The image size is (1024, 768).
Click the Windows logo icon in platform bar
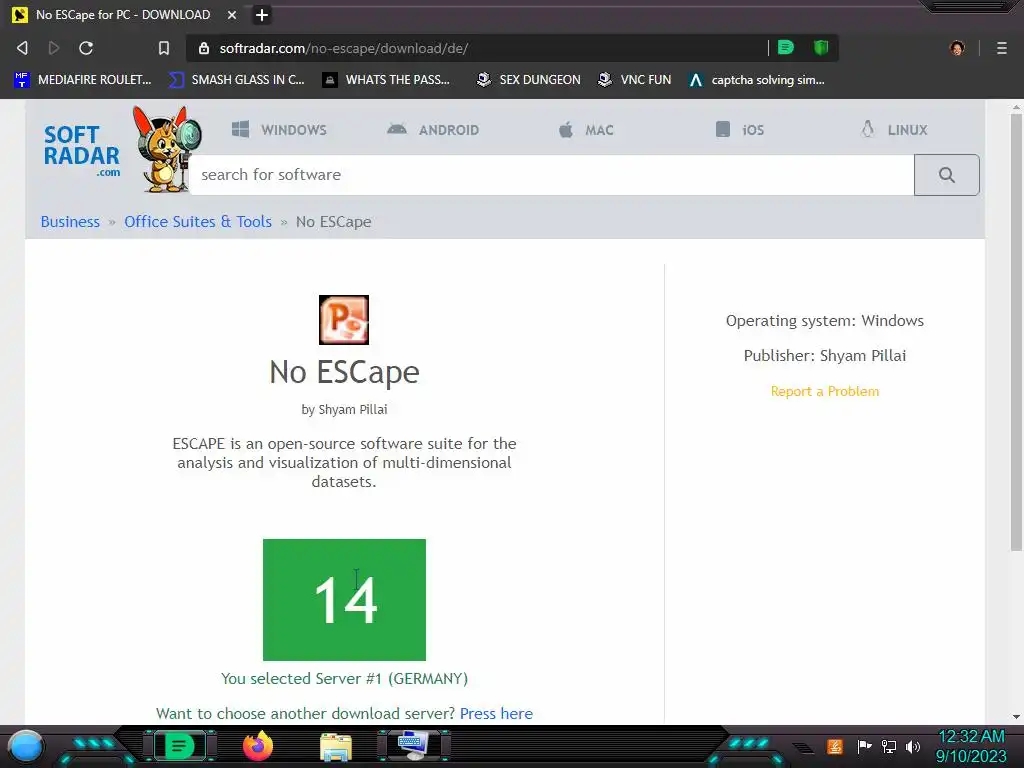pyautogui.click(x=240, y=129)
